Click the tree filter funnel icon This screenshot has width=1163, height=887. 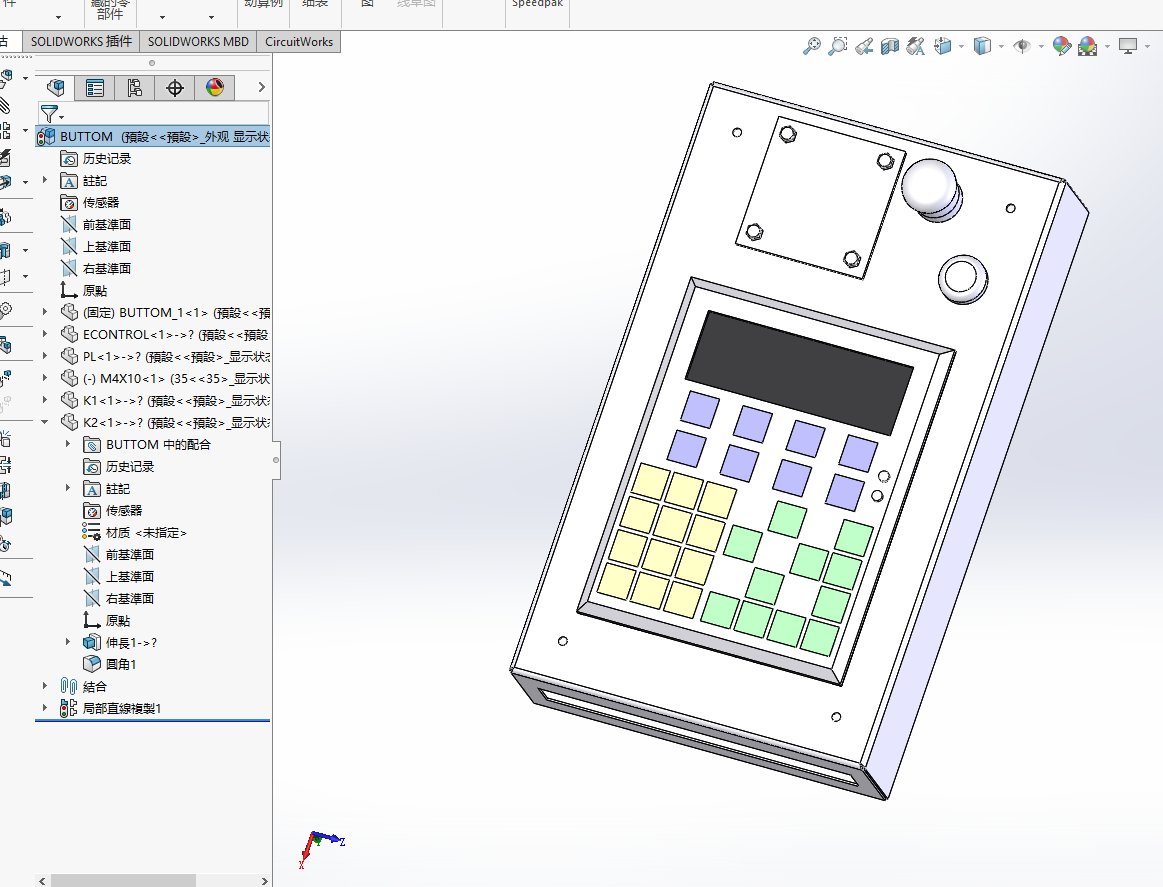click(x=50, y=113)
